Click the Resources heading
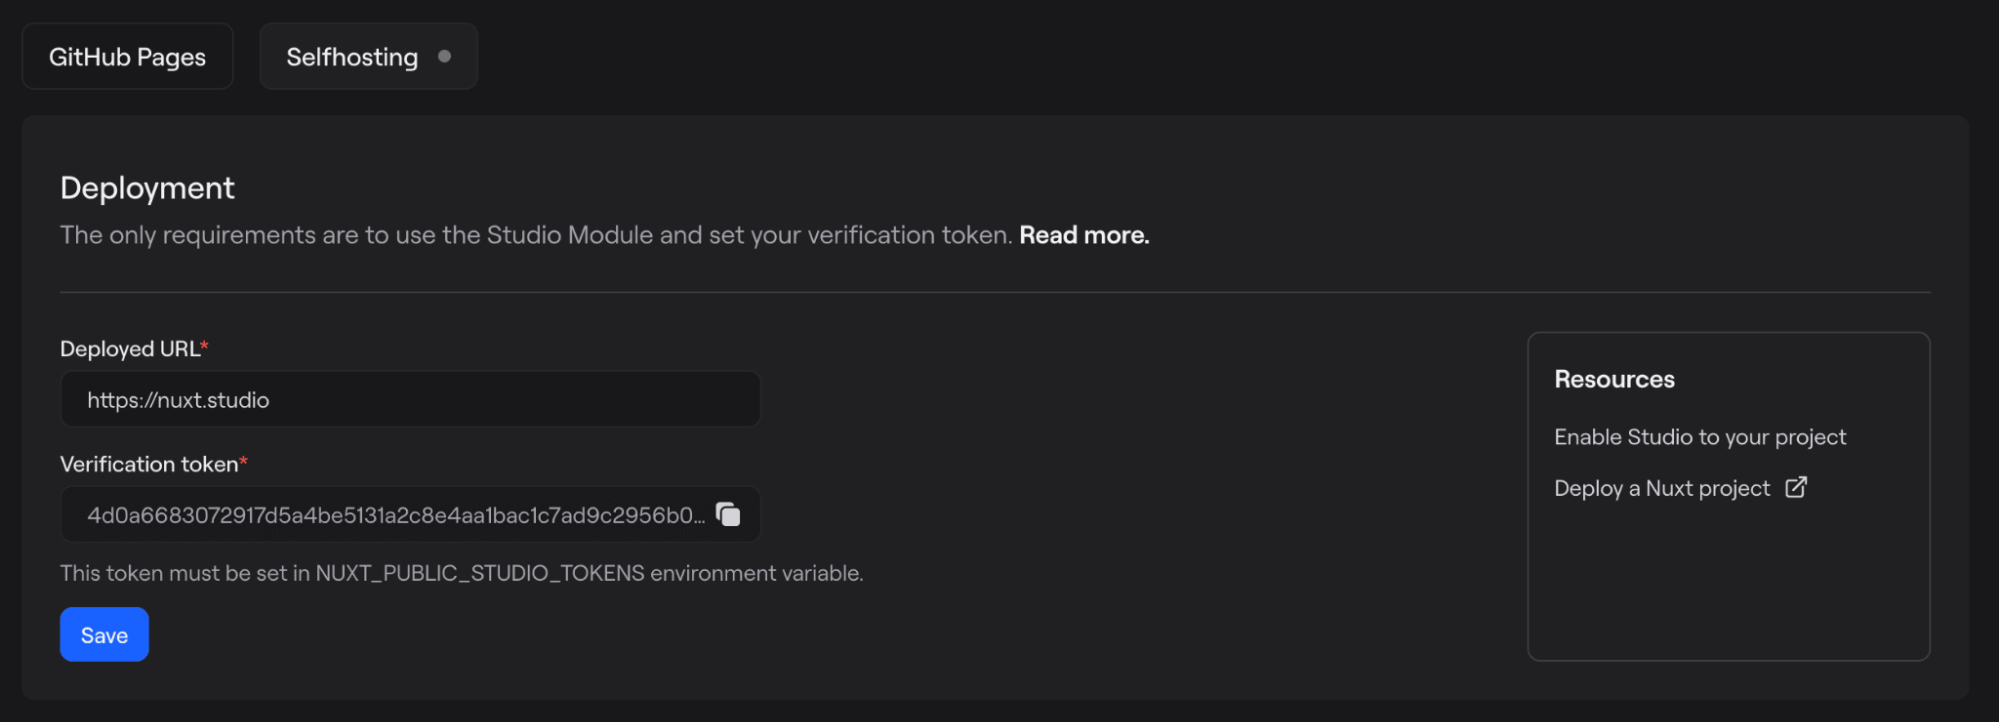Screen dimensions: 1999x723 point(1614,379)
